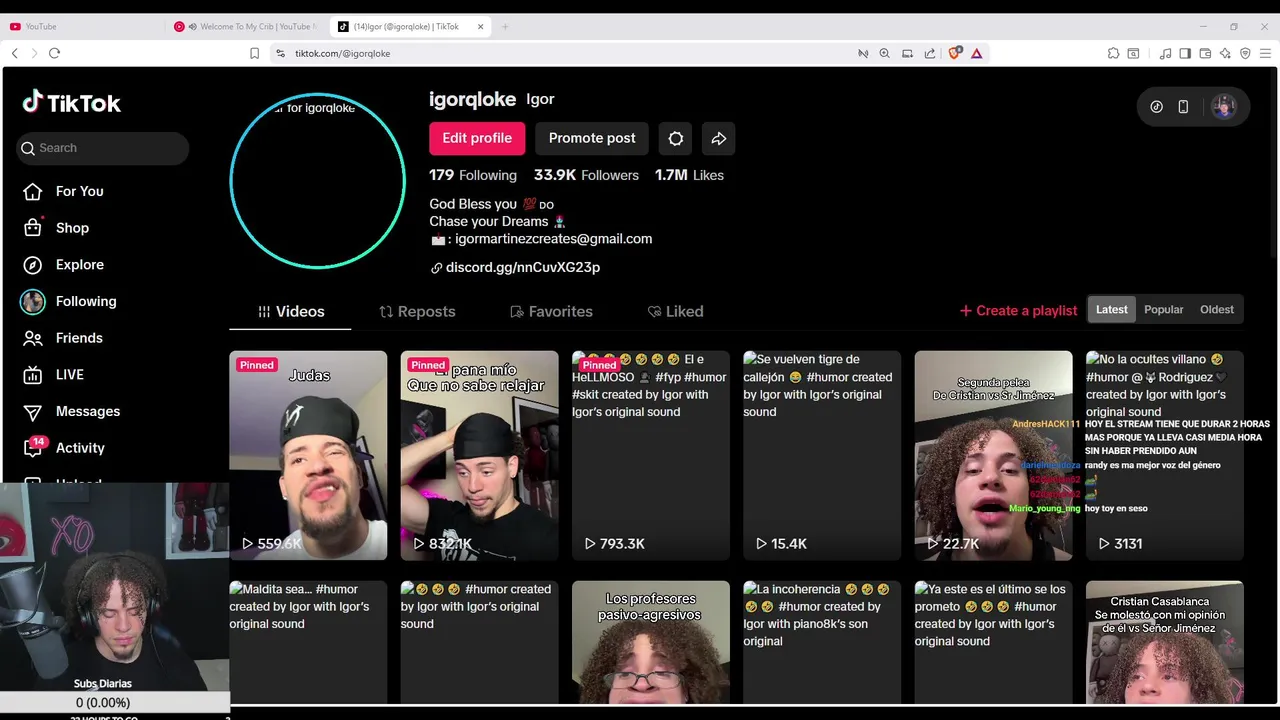Open the Shop bag icon
The image size is (1280, 720).
pos(33,228)
